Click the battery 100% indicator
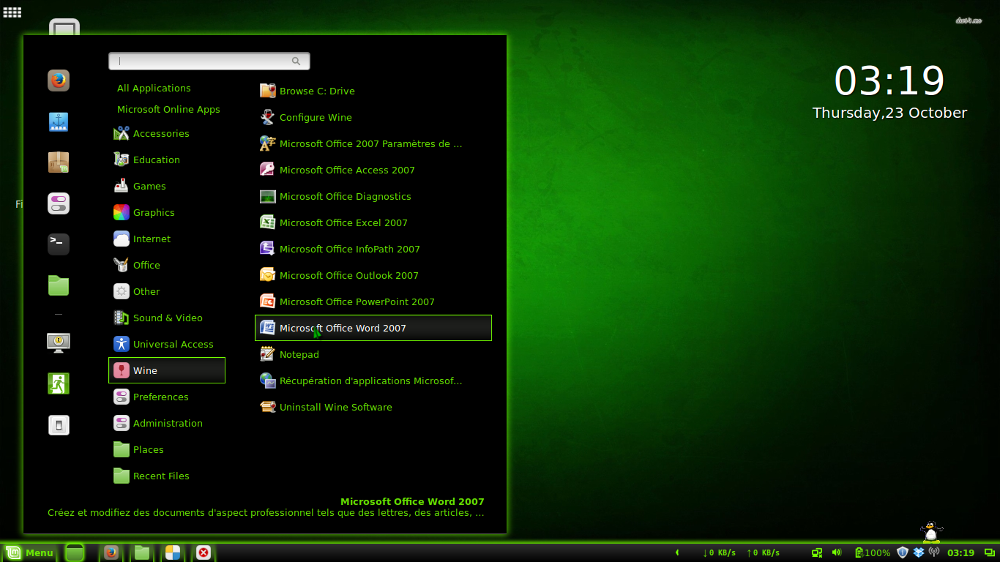Viewport: 1000px width, 562px height. [872, 552]
